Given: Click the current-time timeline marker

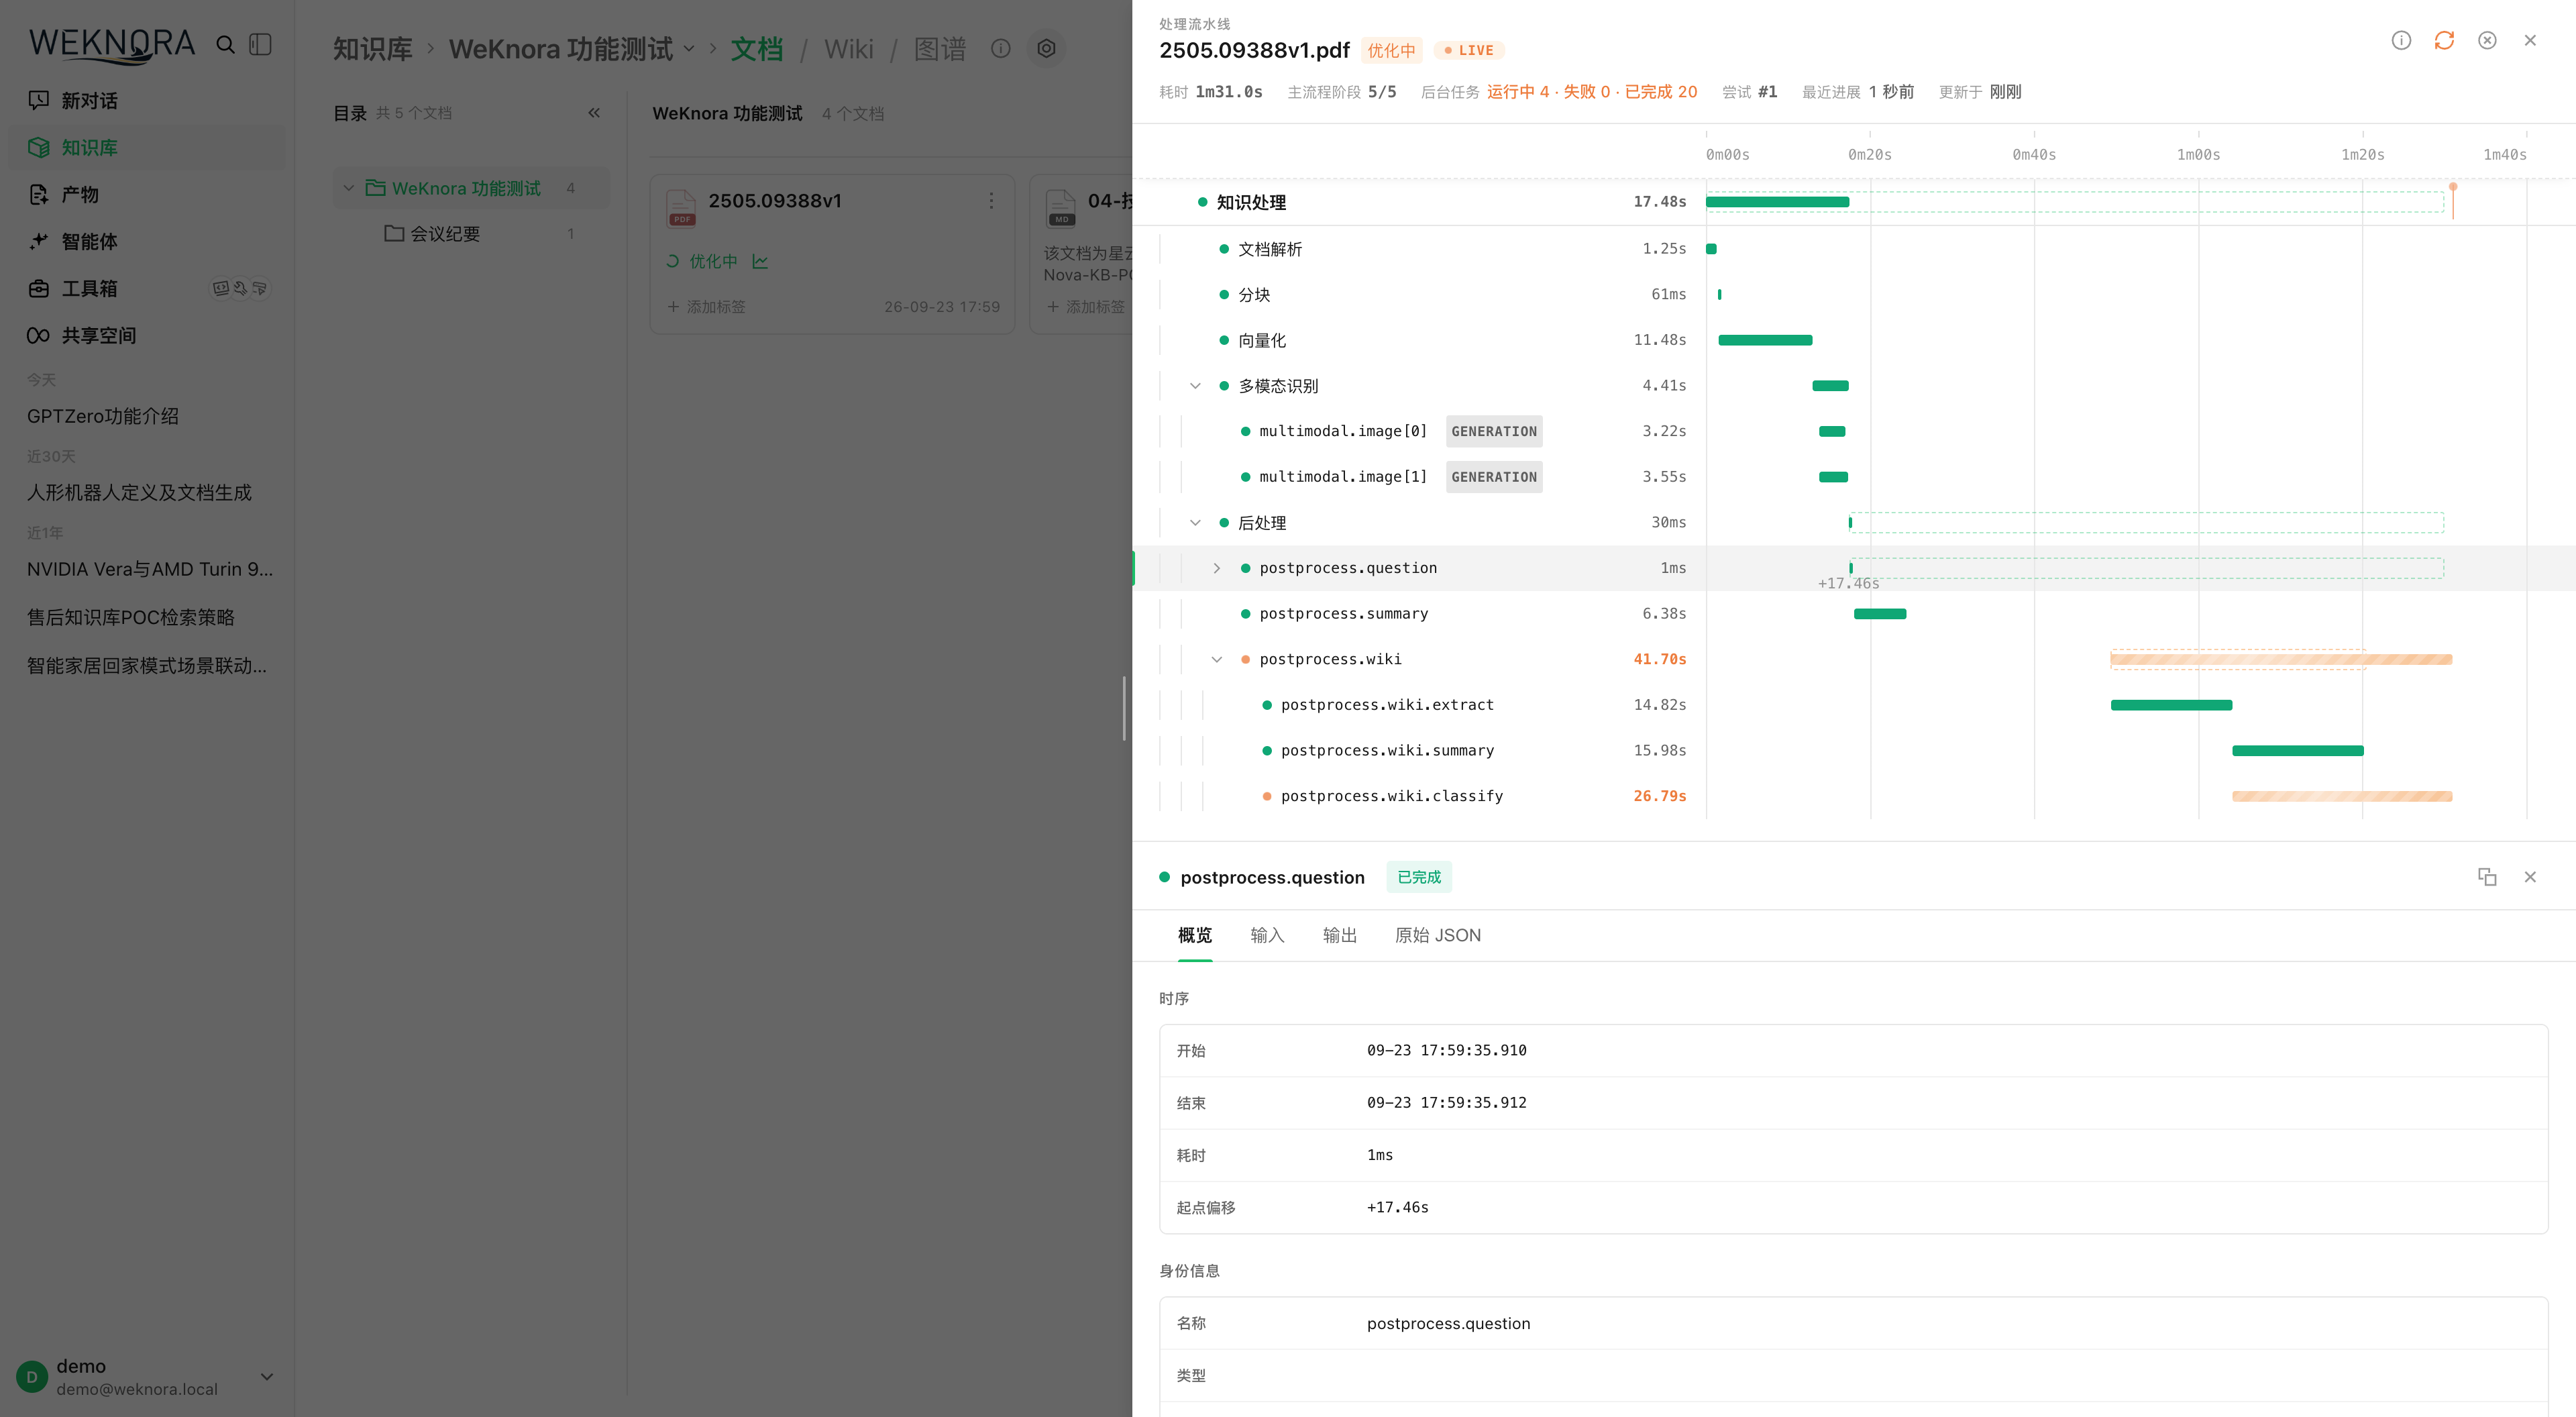Looking at the screenshot, I should [x=2453, y=200].
